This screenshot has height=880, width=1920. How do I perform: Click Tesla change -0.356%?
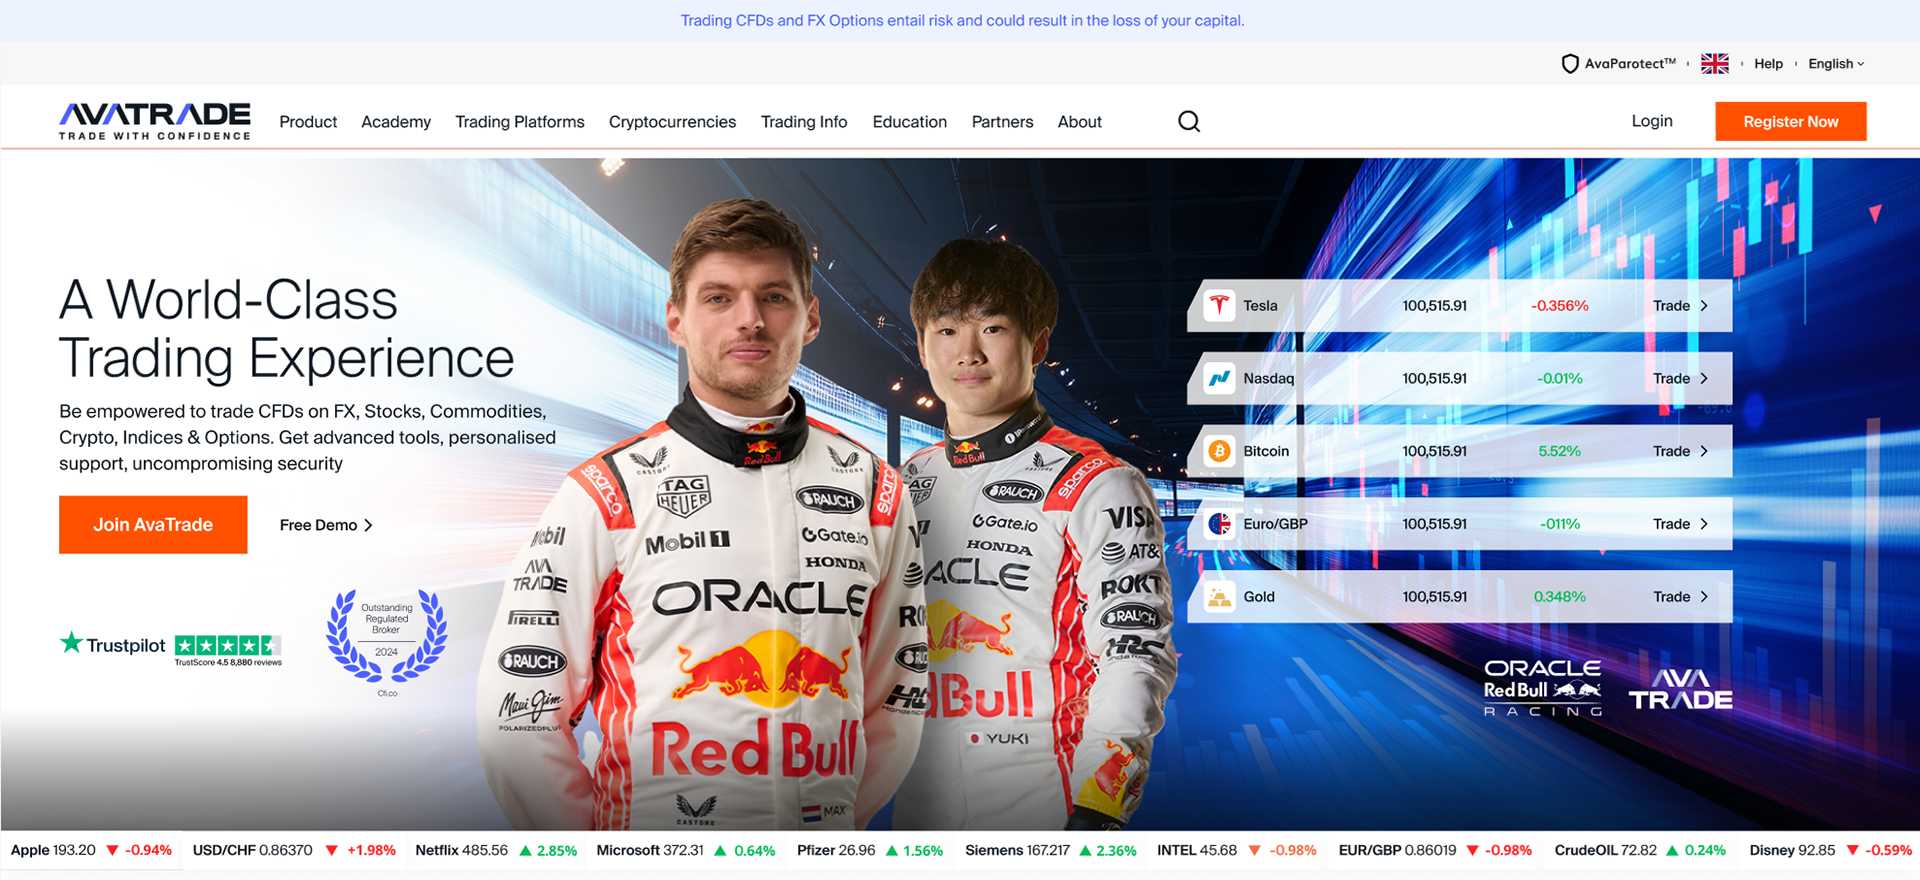pos(1560,305)
